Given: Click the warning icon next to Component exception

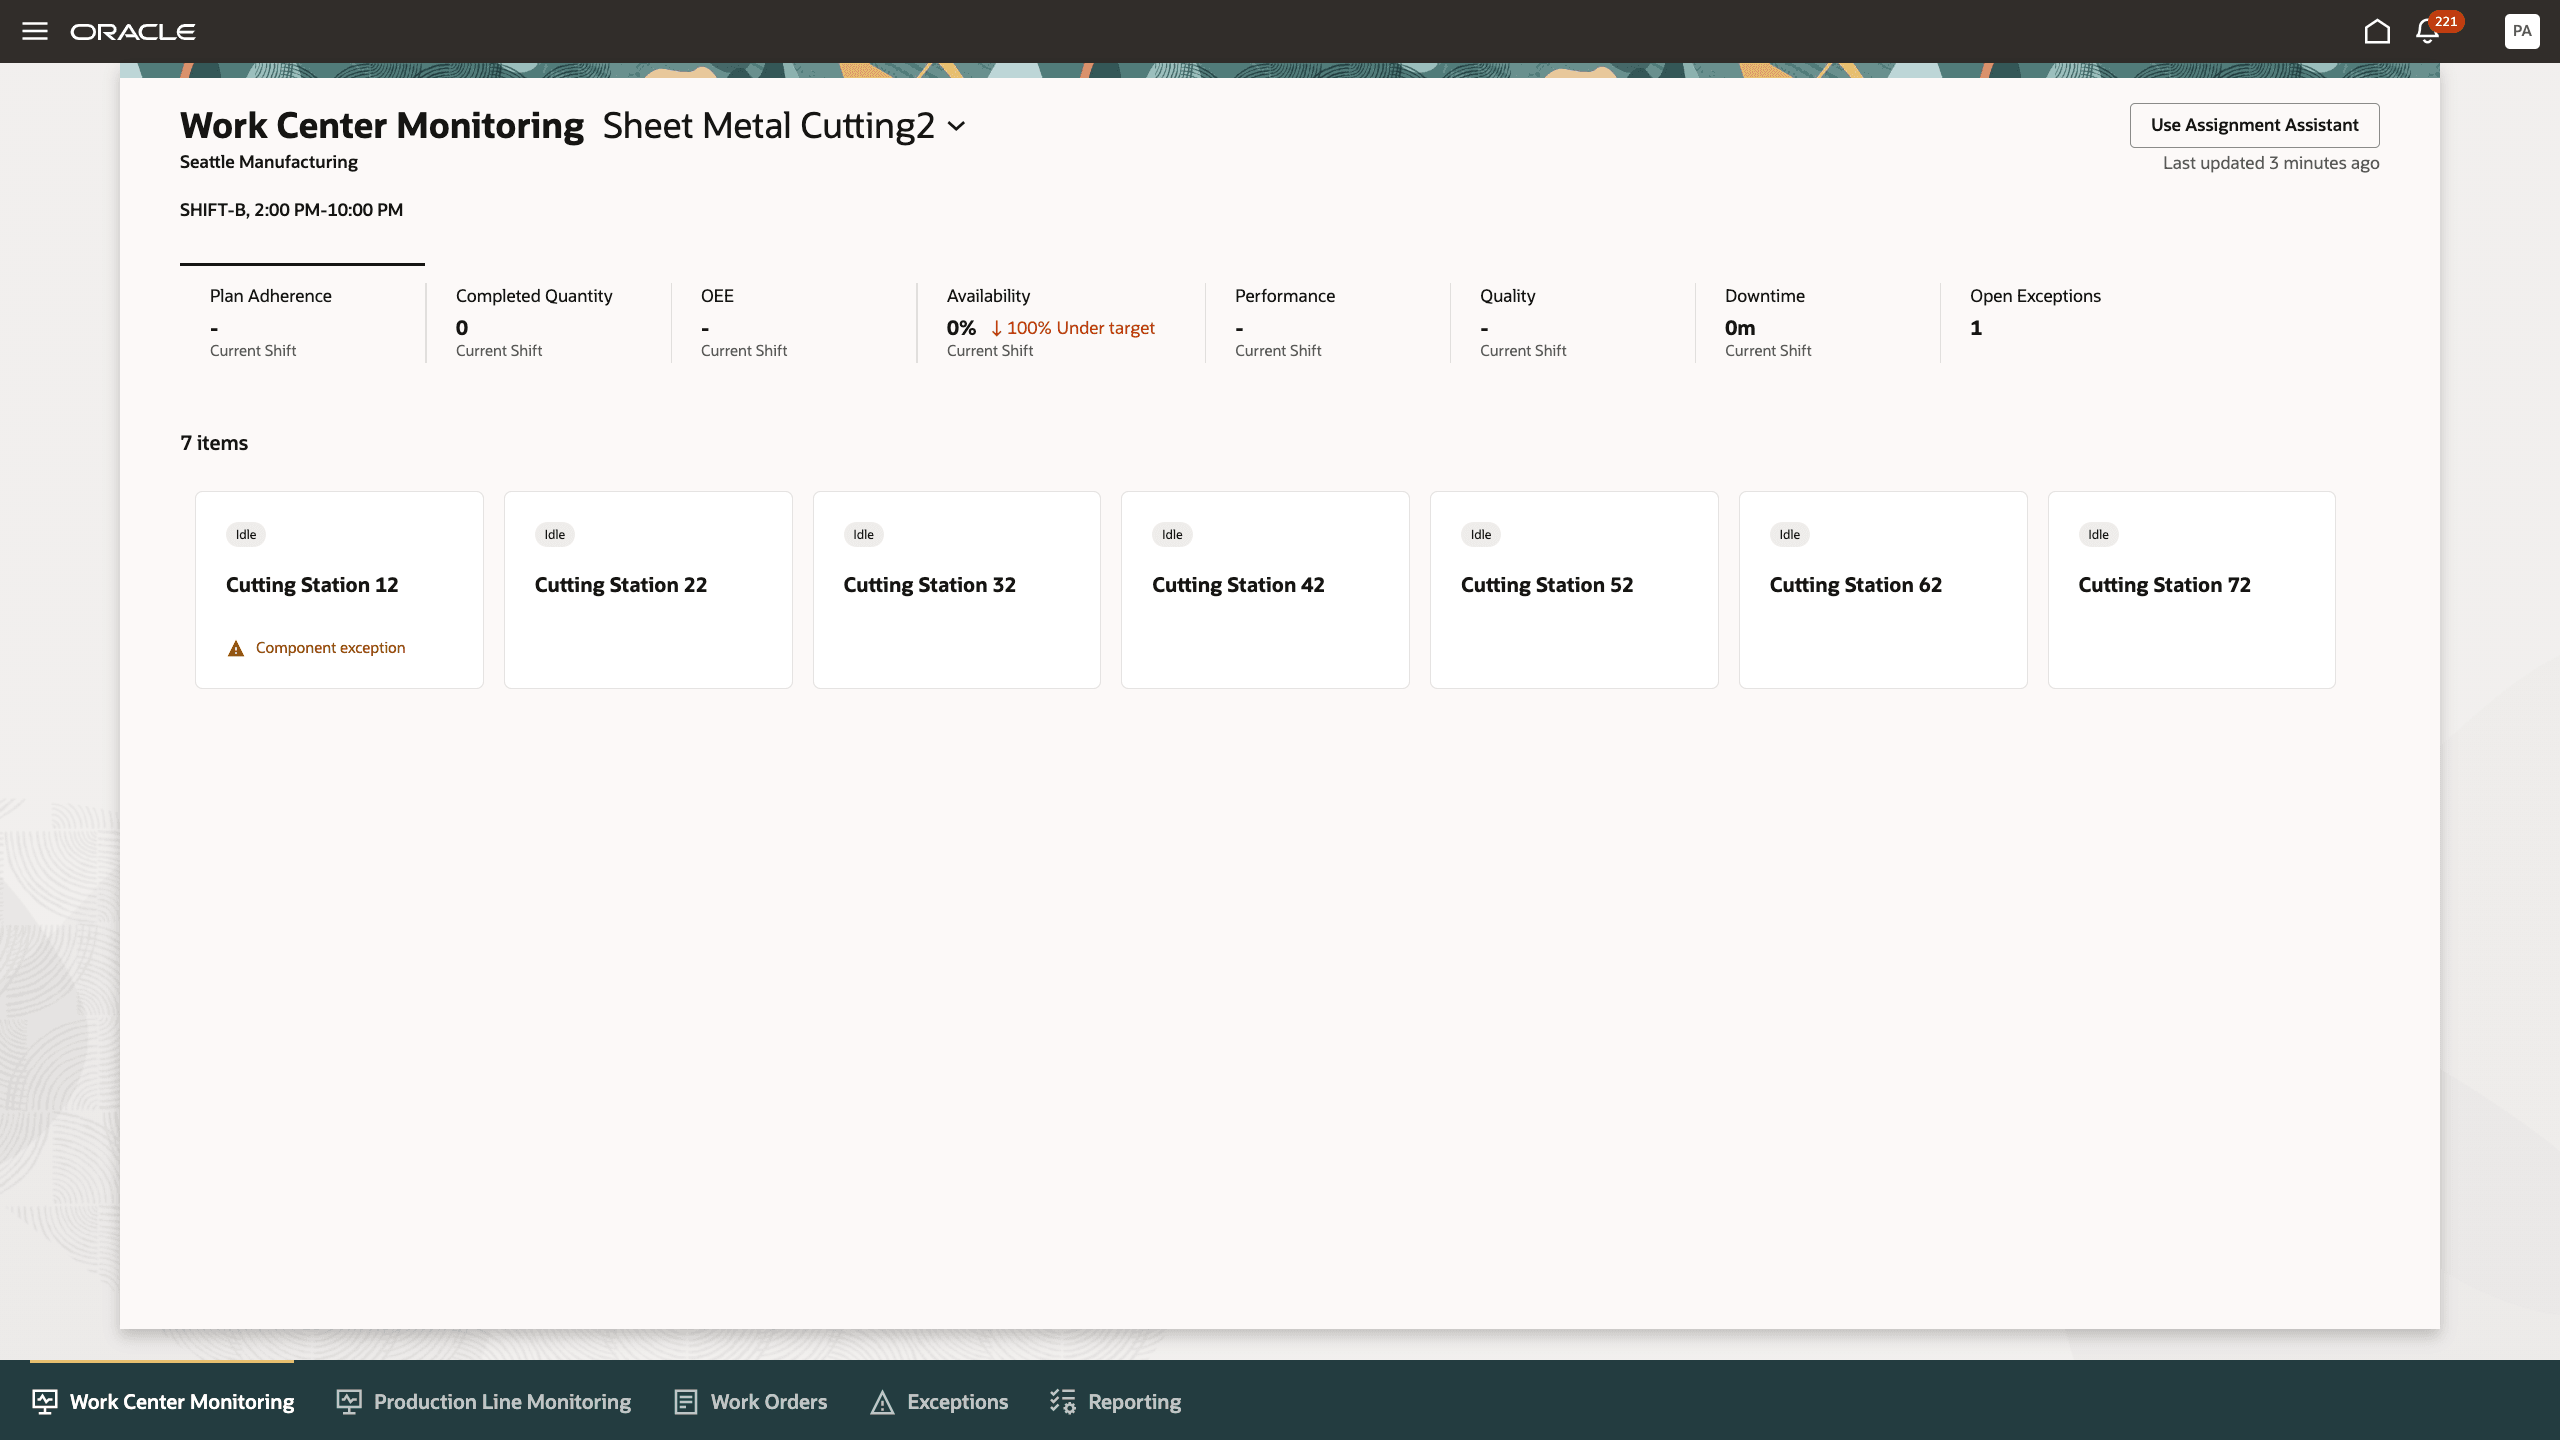Looking at the screenshot, I should (235, 647).
